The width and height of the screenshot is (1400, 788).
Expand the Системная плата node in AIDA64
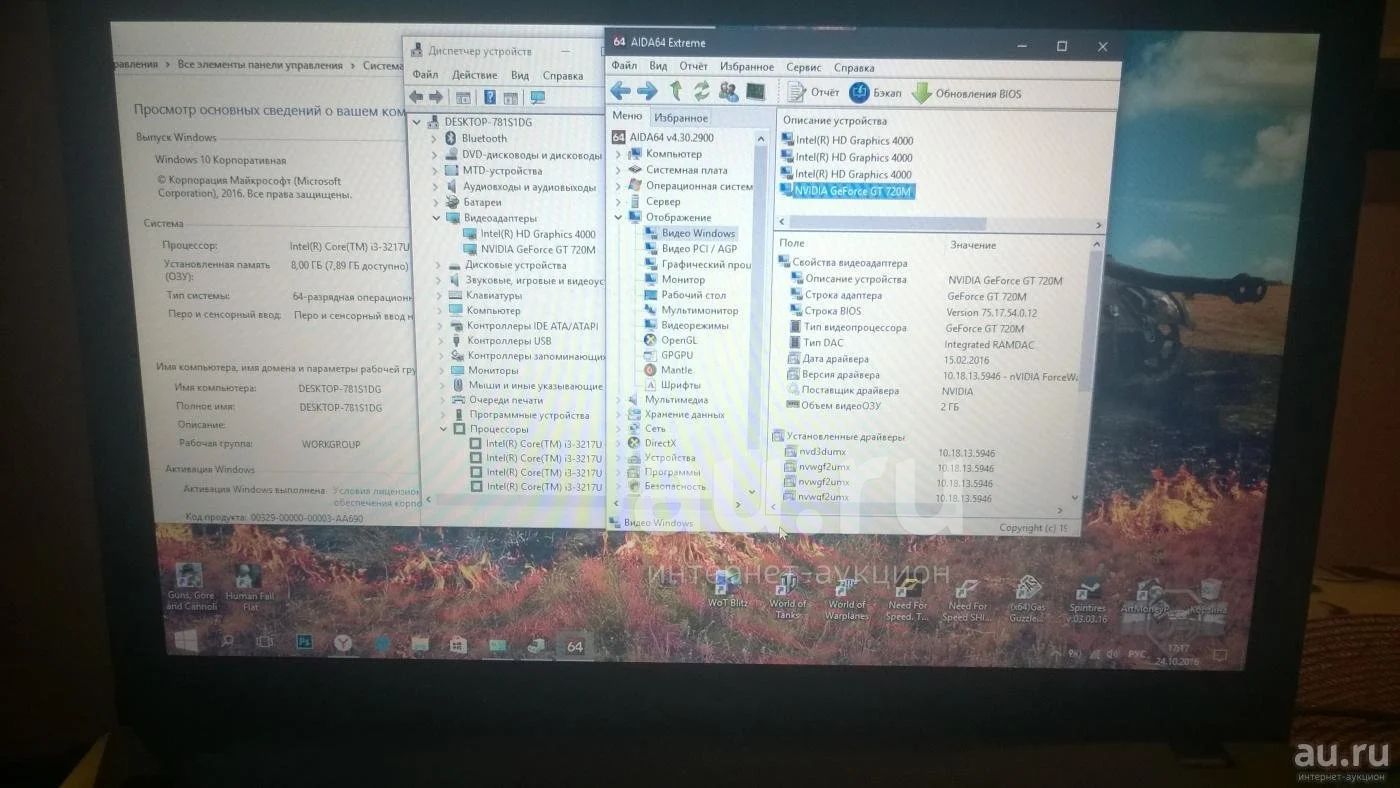(x=618, y=170)
